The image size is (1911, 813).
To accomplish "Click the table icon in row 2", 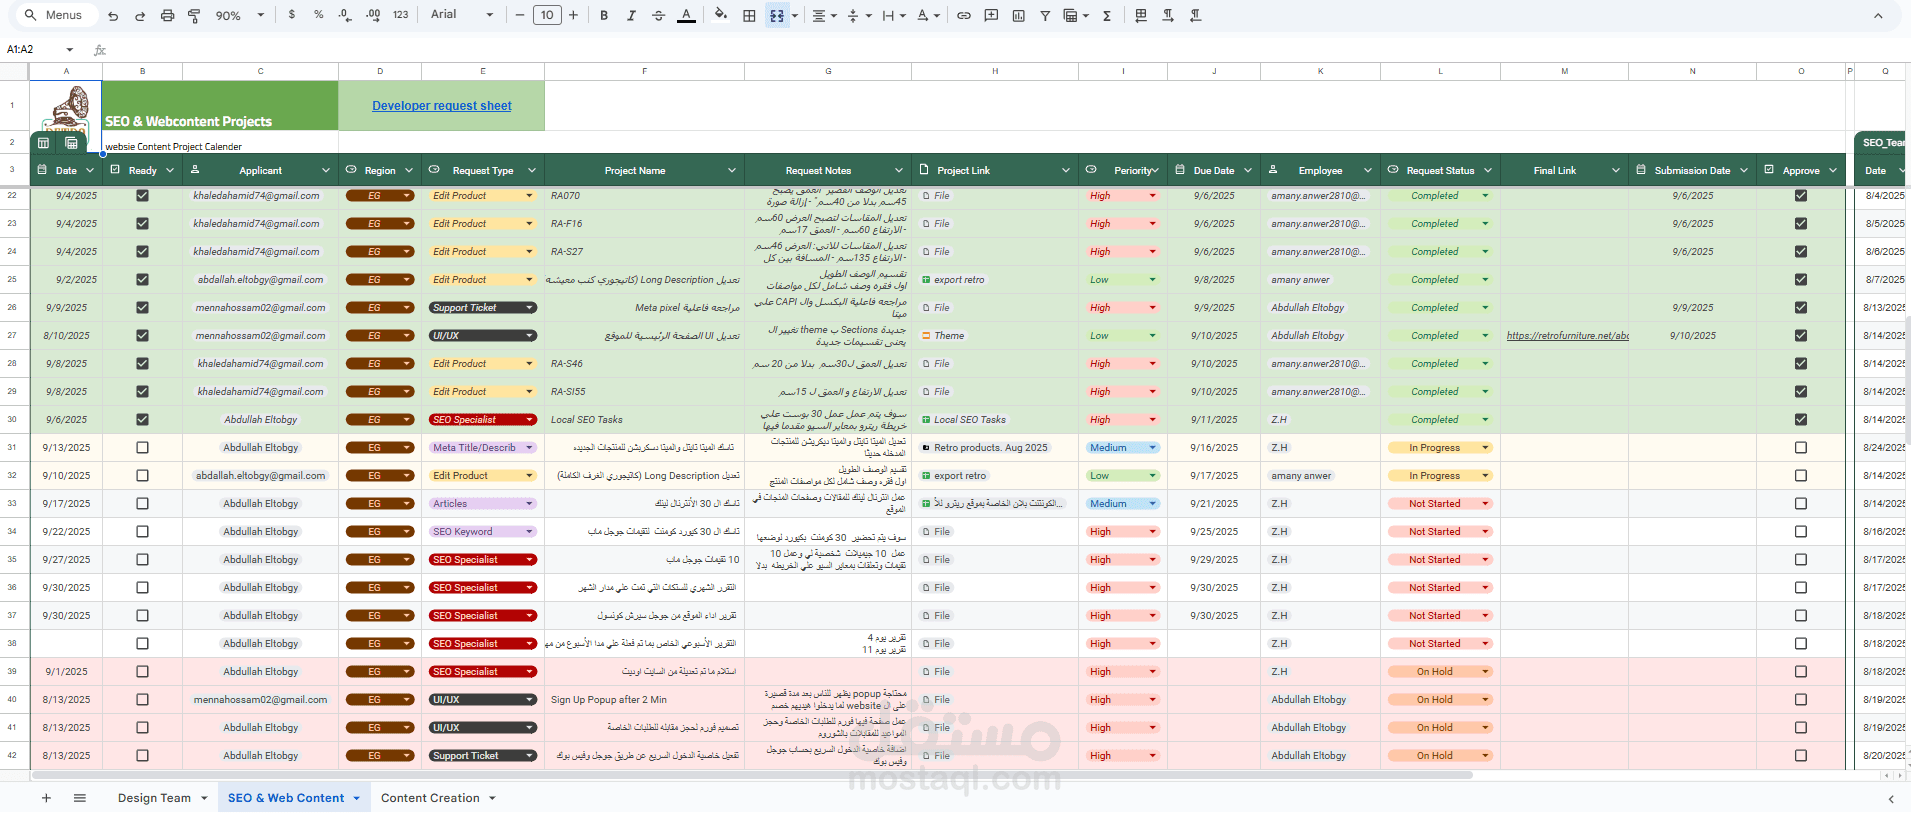I will pyautogui.click(x=43, y=143).
